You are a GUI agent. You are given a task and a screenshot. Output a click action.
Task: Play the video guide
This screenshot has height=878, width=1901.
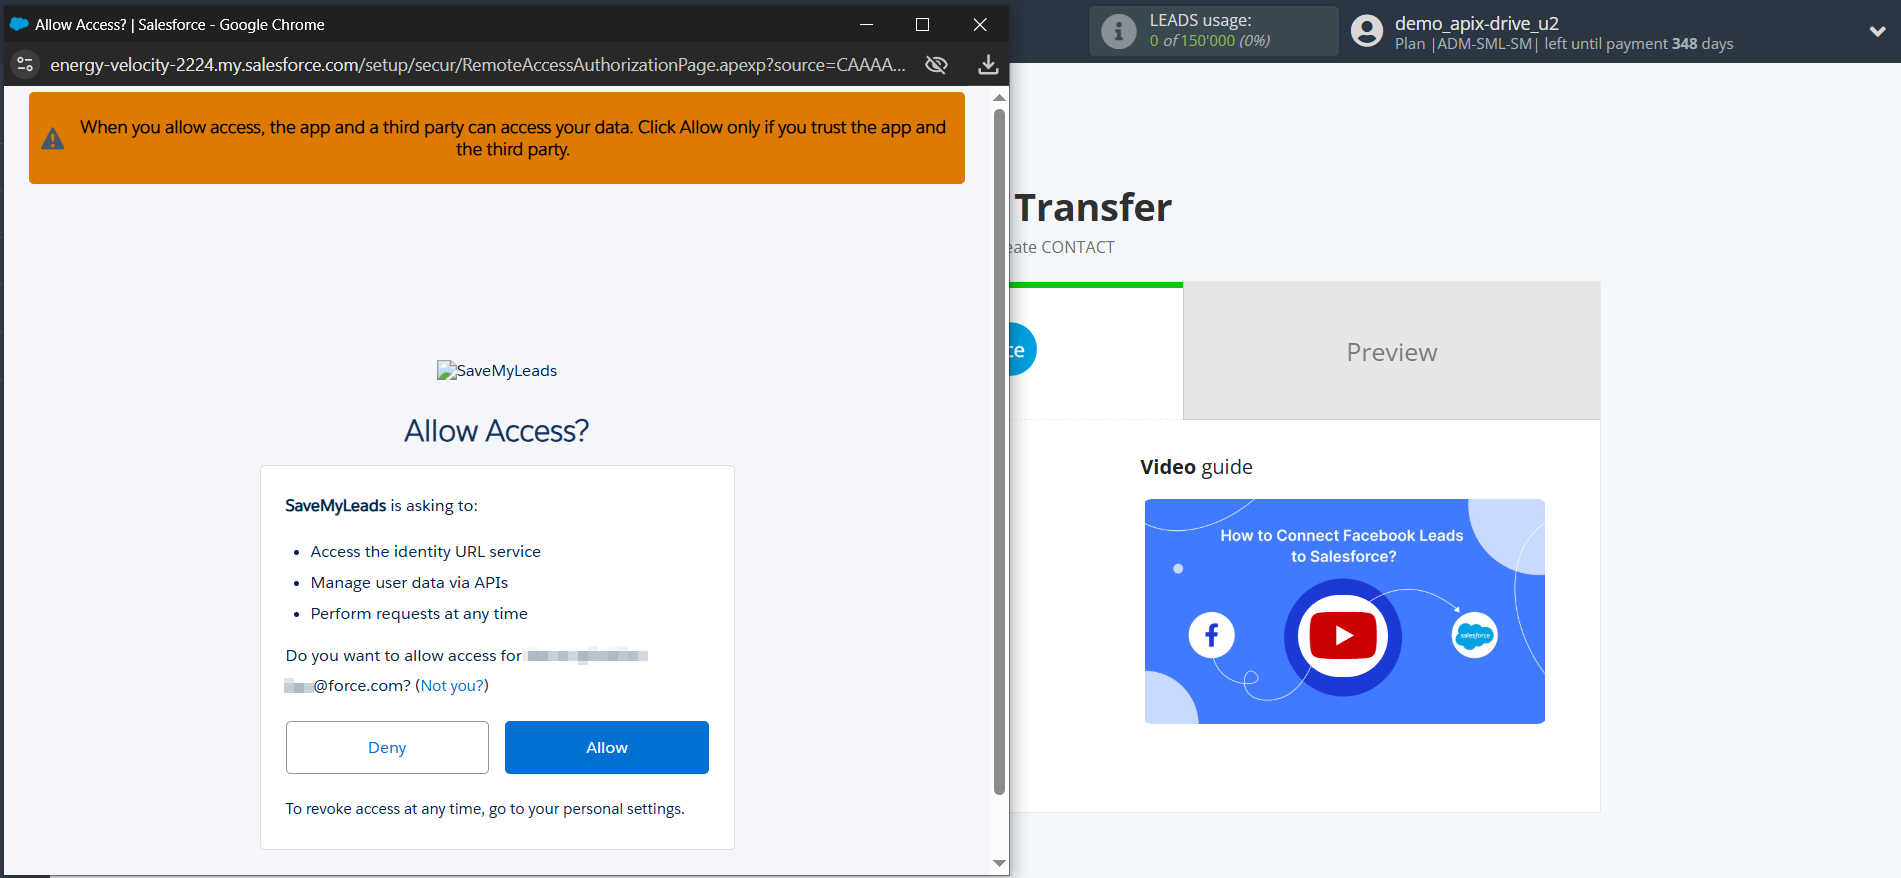[x=1342, y=636]
